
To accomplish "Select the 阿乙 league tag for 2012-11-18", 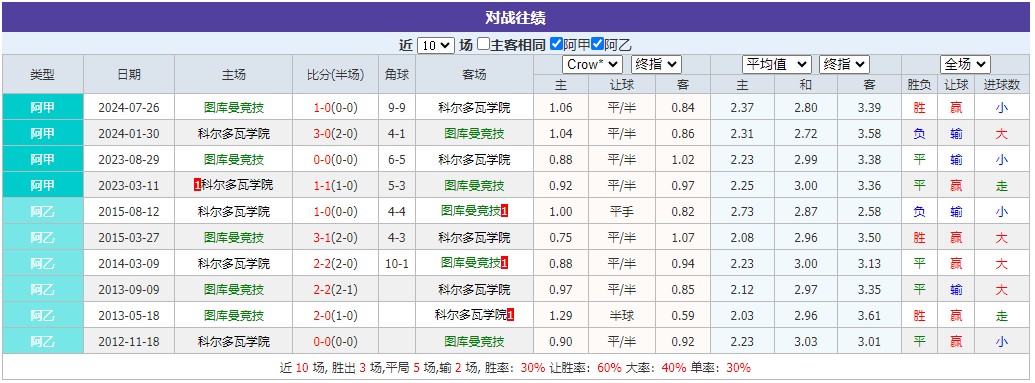I will pyautogui.click(x=43, y=342).
